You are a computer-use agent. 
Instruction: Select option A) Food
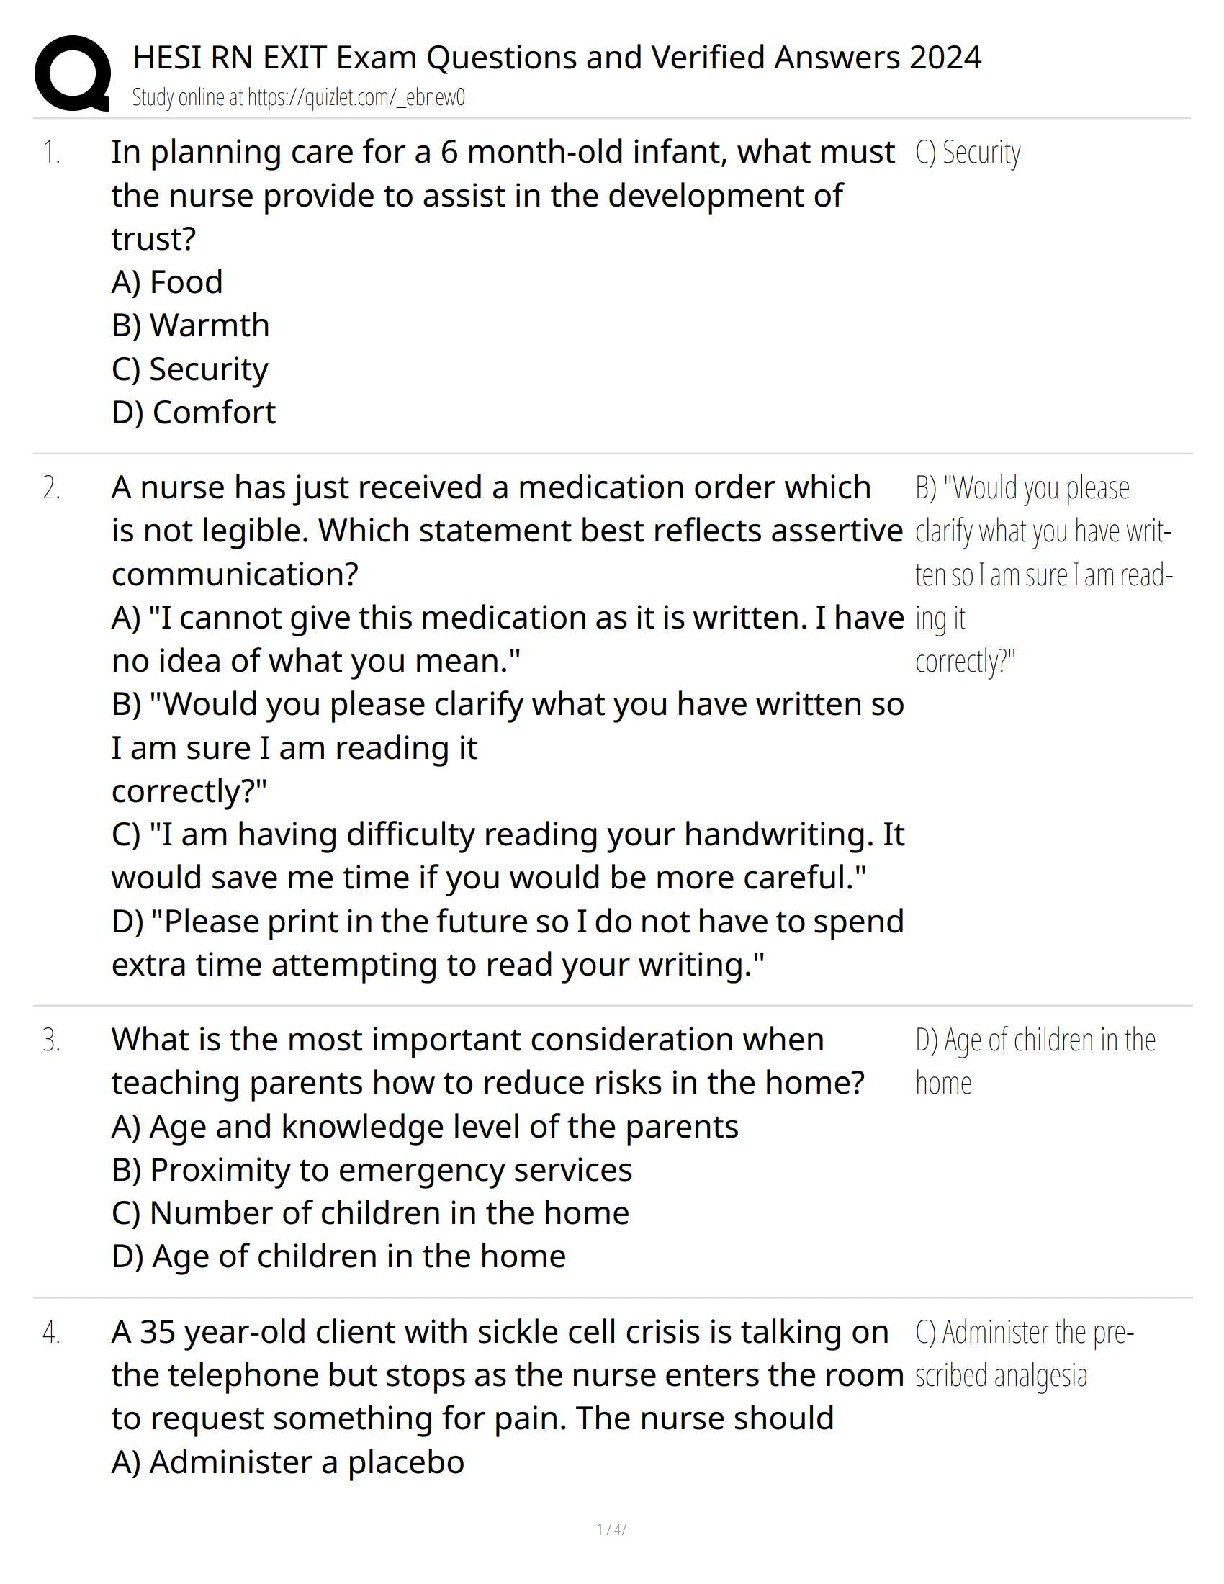167,282
